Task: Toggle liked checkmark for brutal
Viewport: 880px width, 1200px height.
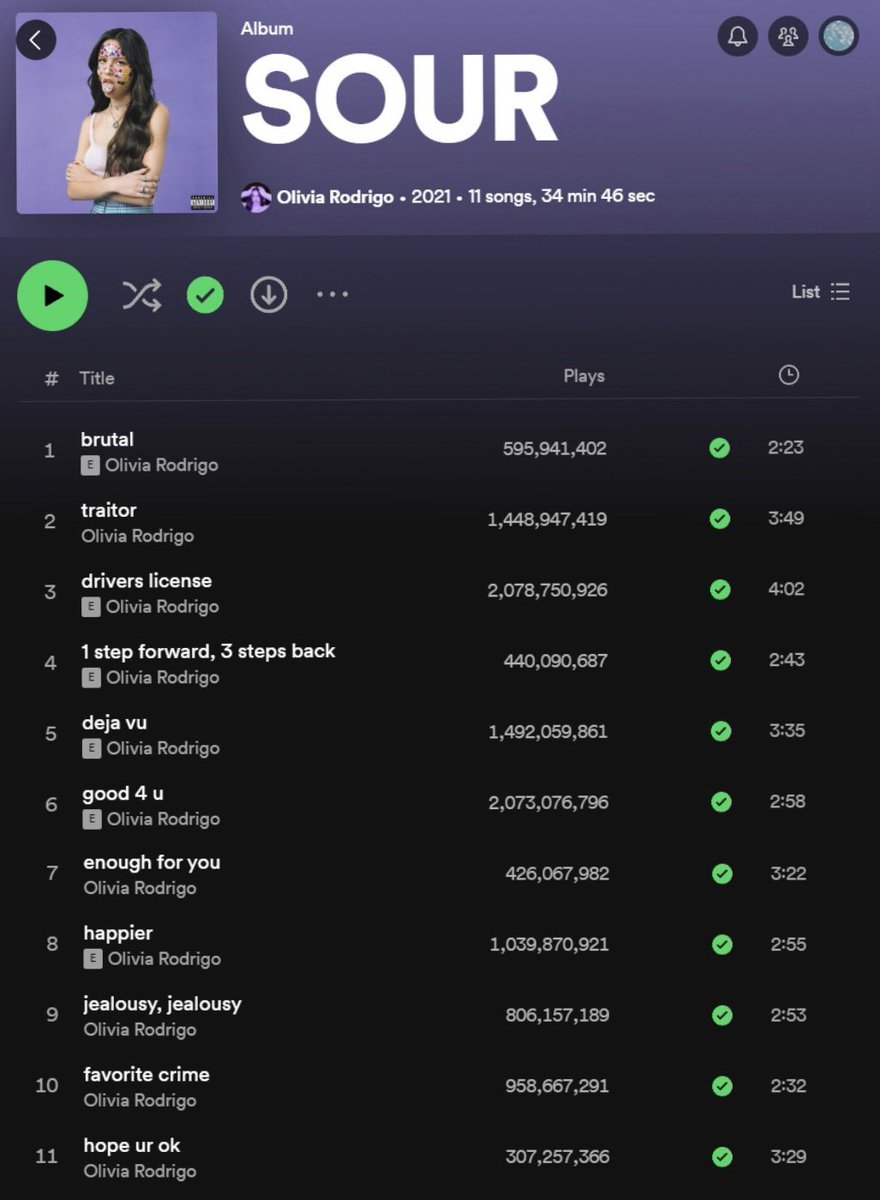Action: coord(719,448)
